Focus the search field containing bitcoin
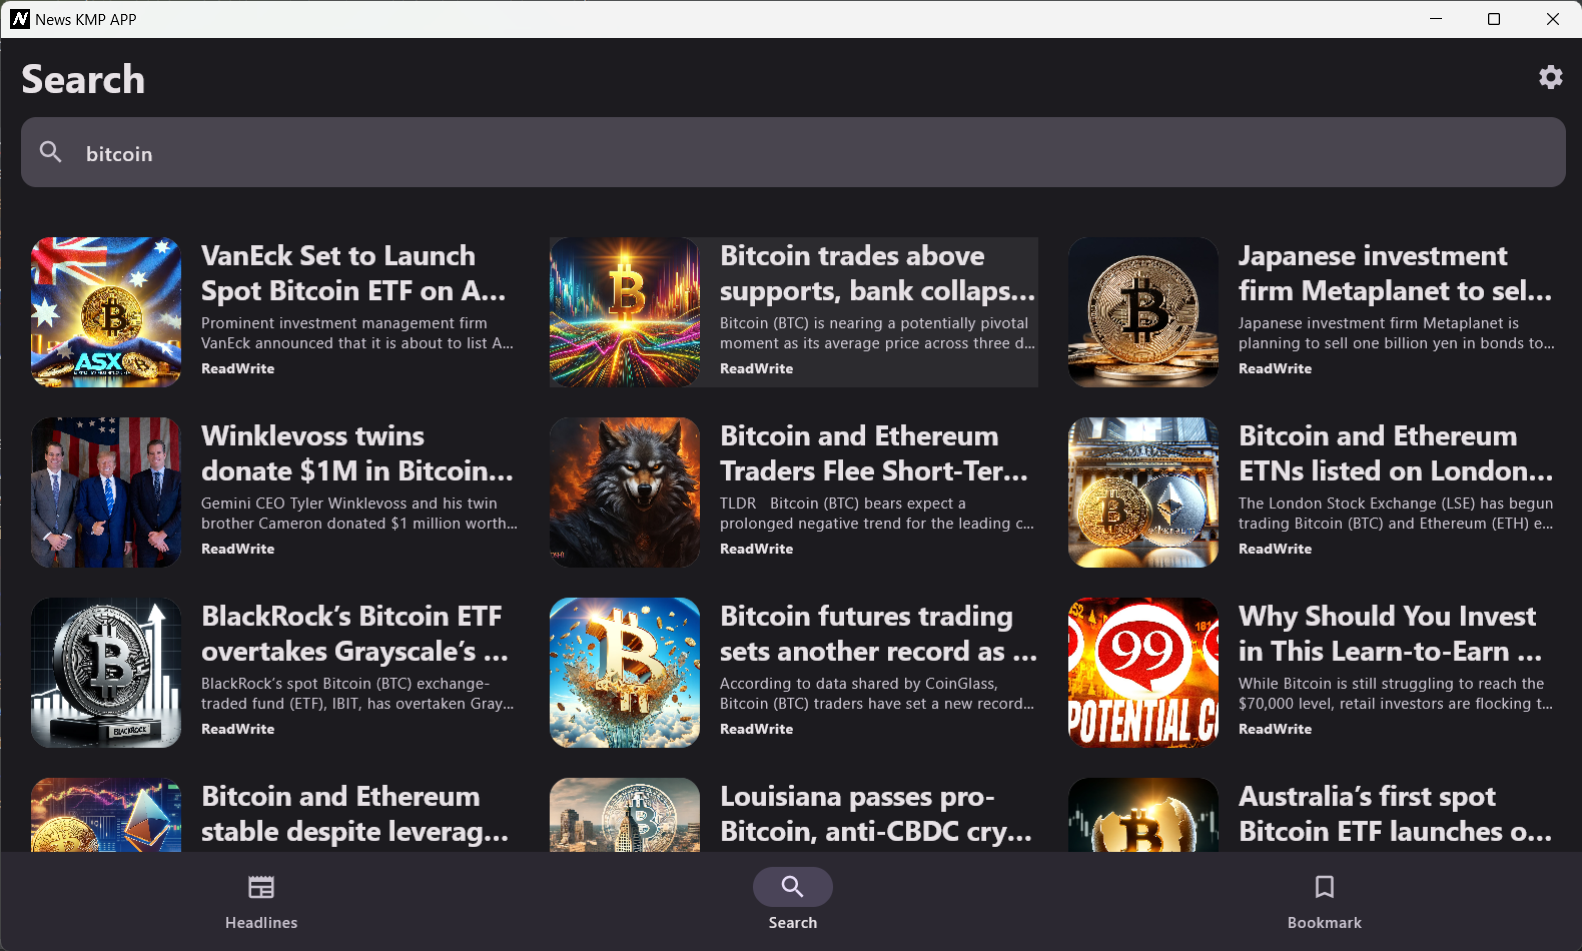 tap(793, 152)
